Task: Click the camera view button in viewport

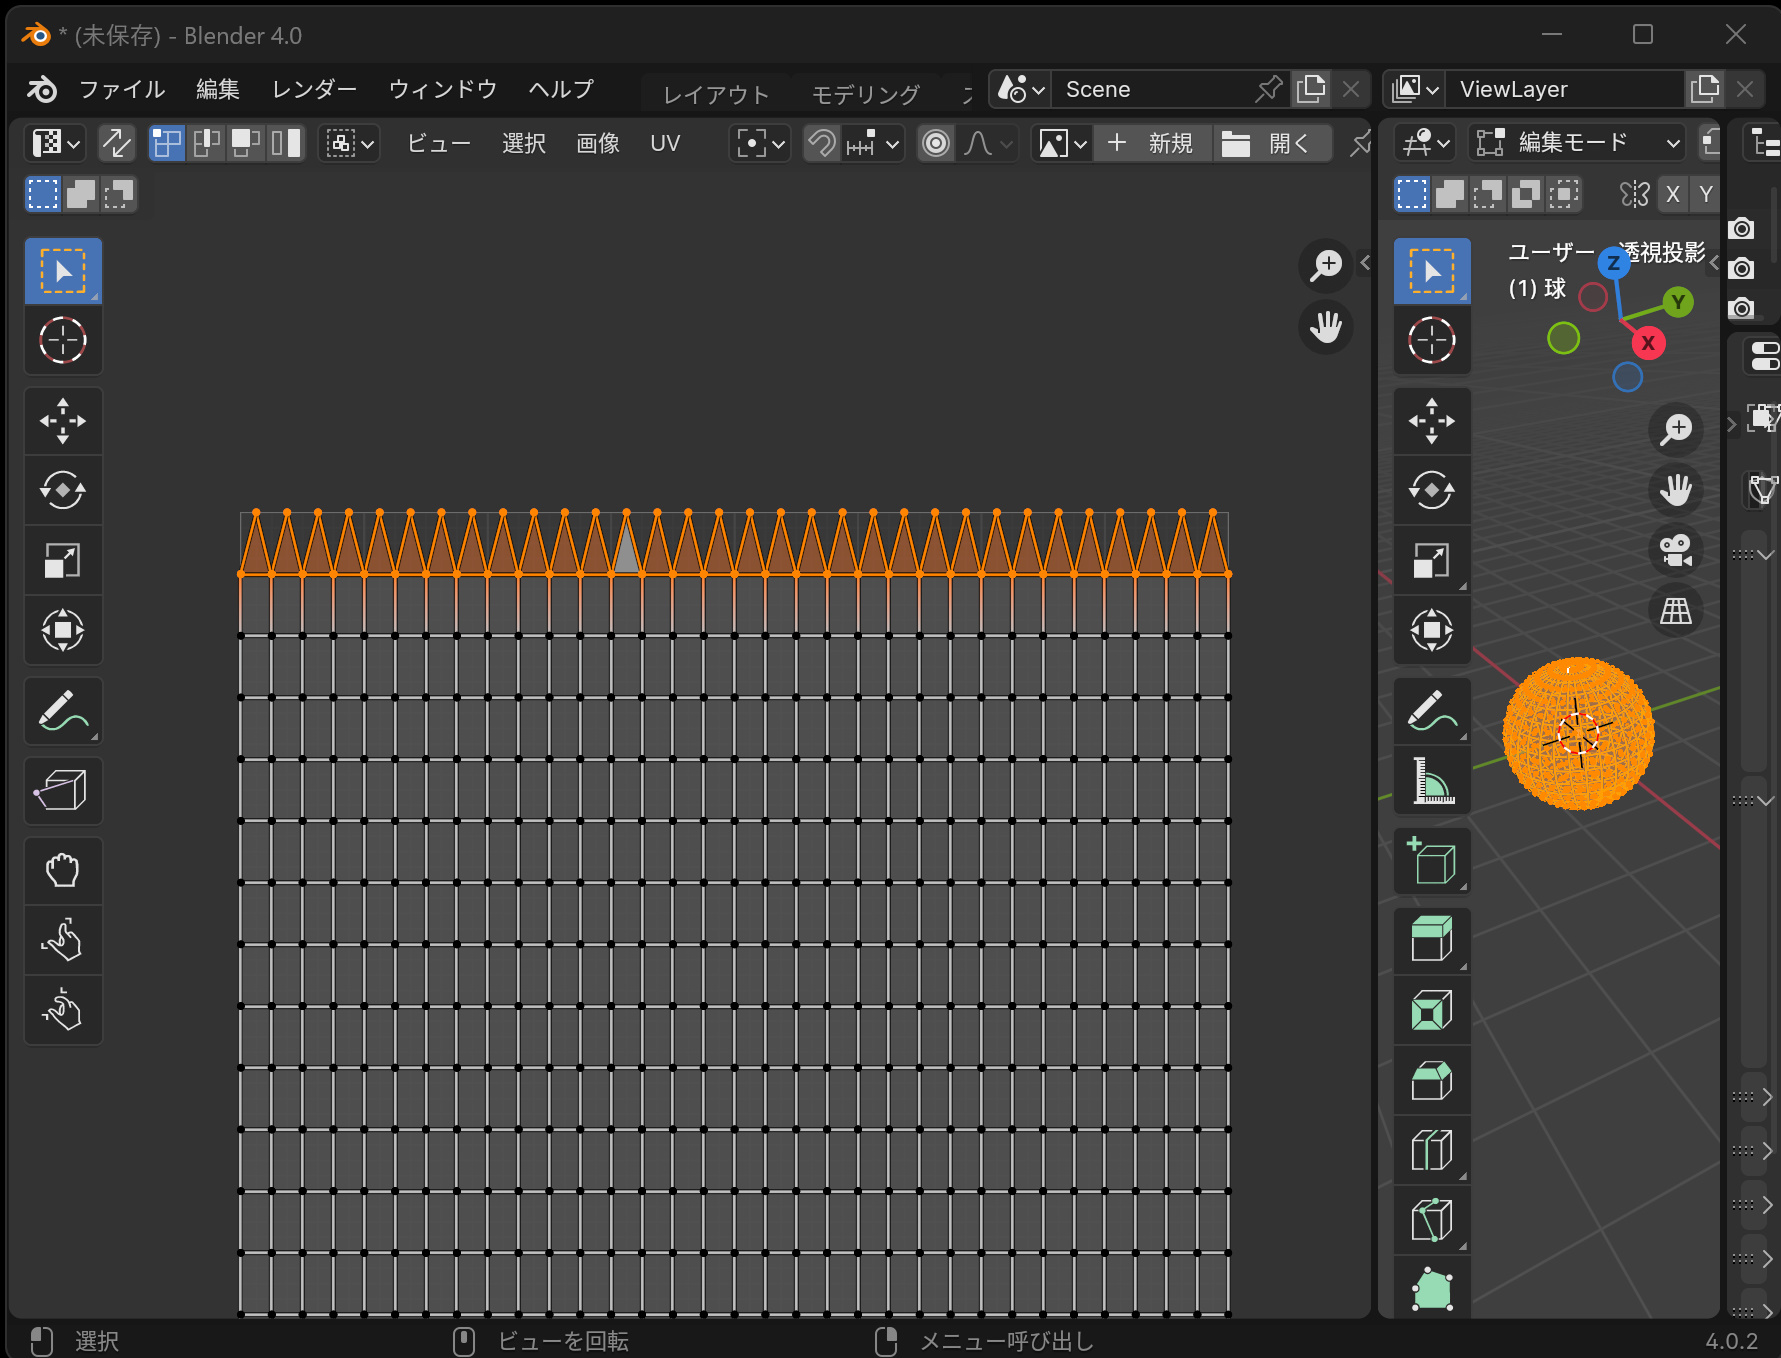Action: [1675, 550]
